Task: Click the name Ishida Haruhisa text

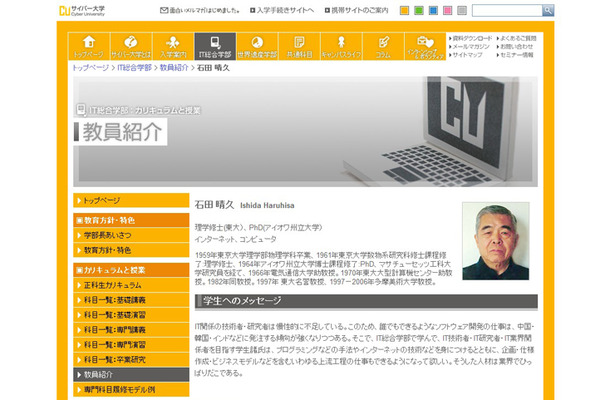Action: 267,205
